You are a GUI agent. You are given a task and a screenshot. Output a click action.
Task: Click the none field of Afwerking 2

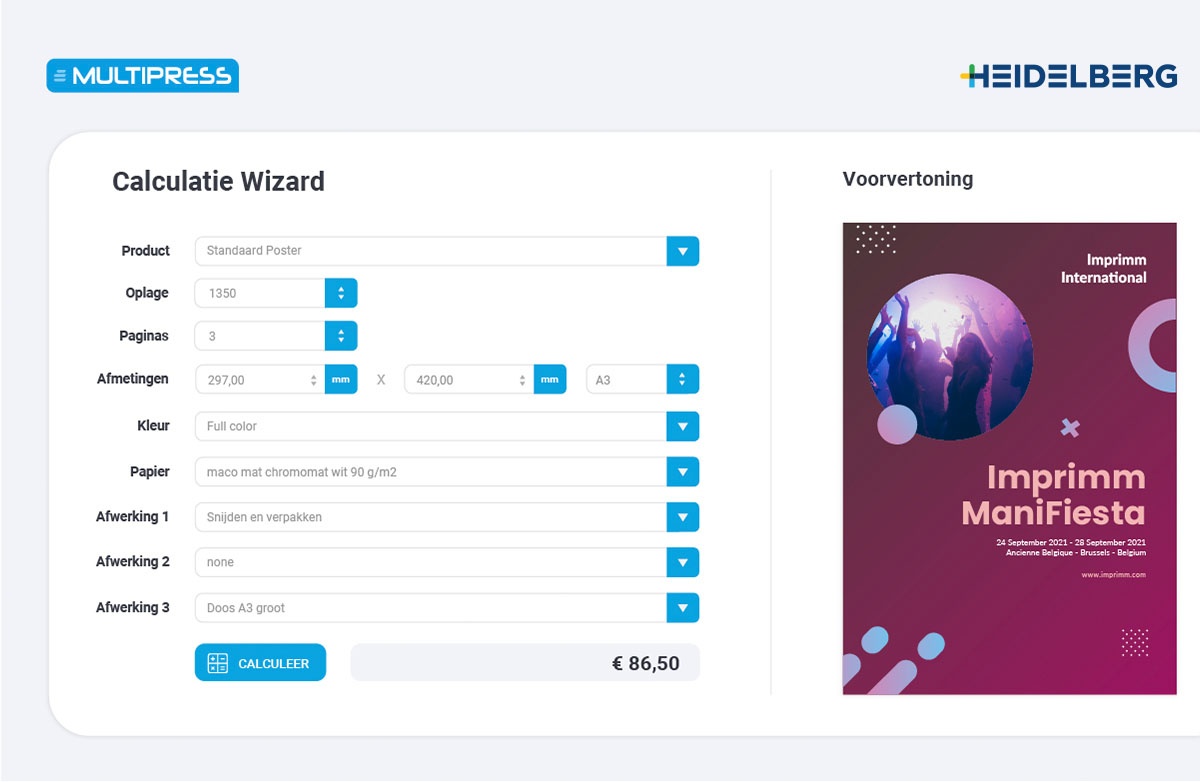click(x=431, y=562)
